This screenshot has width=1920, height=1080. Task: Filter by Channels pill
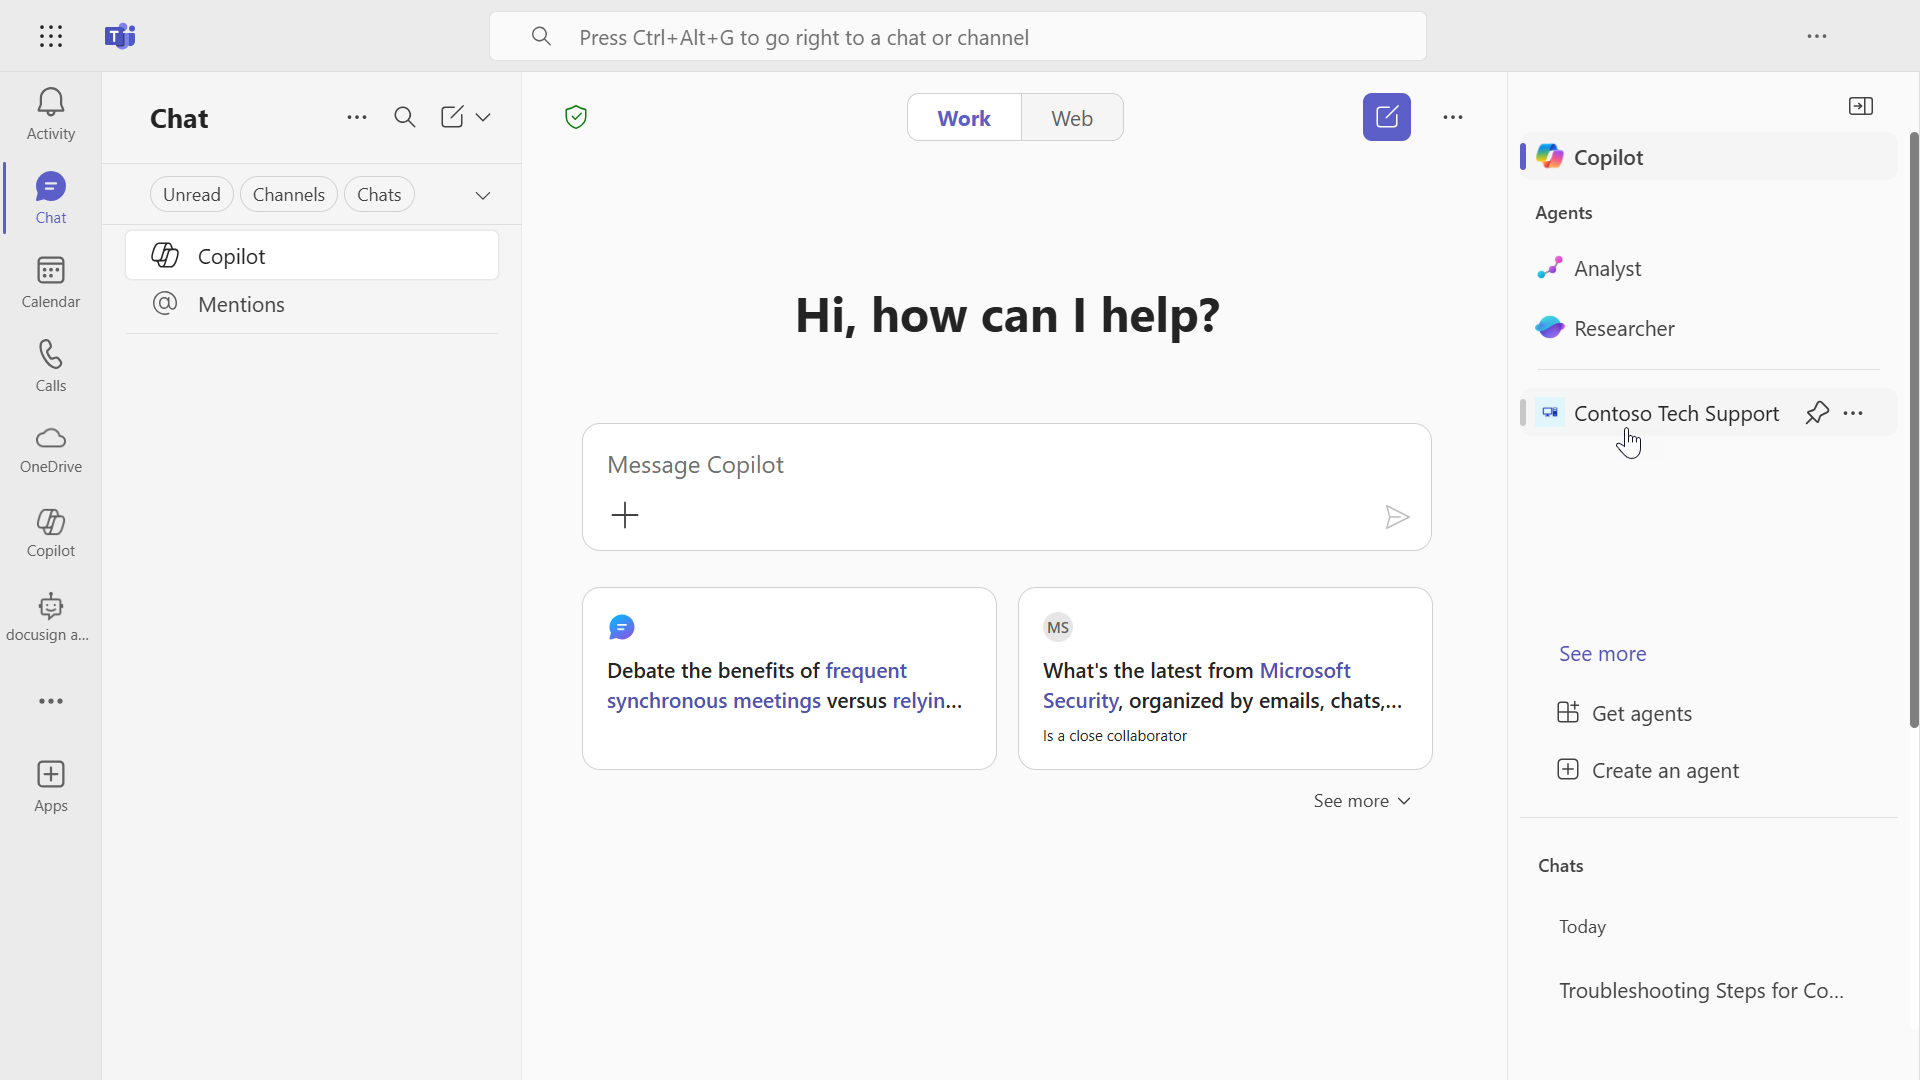pyautogui.click(x=289, y=194)
